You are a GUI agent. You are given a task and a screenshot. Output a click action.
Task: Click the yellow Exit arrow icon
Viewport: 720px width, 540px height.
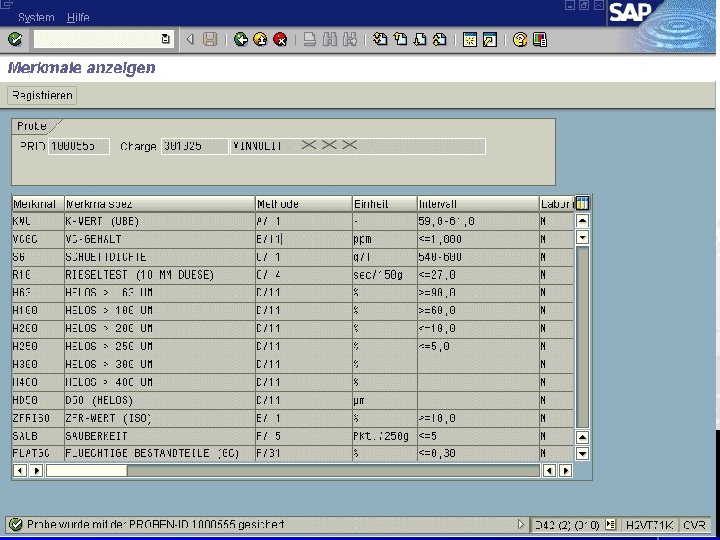pos(260,39)
